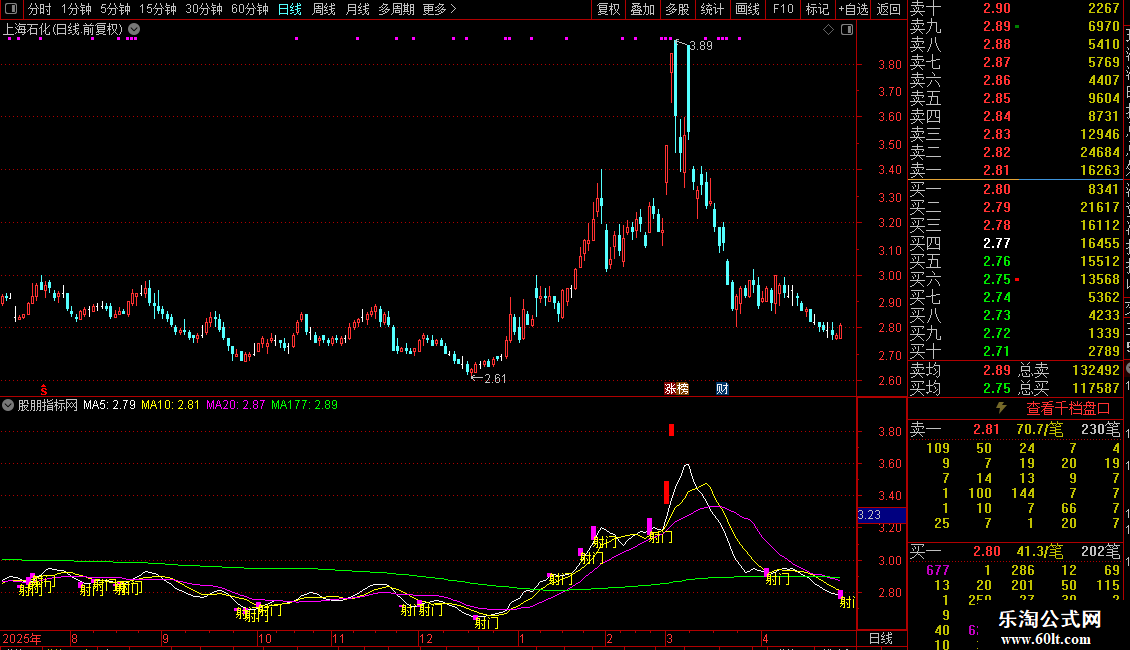Select the 15分钟 period tab

tap(158, 9)
